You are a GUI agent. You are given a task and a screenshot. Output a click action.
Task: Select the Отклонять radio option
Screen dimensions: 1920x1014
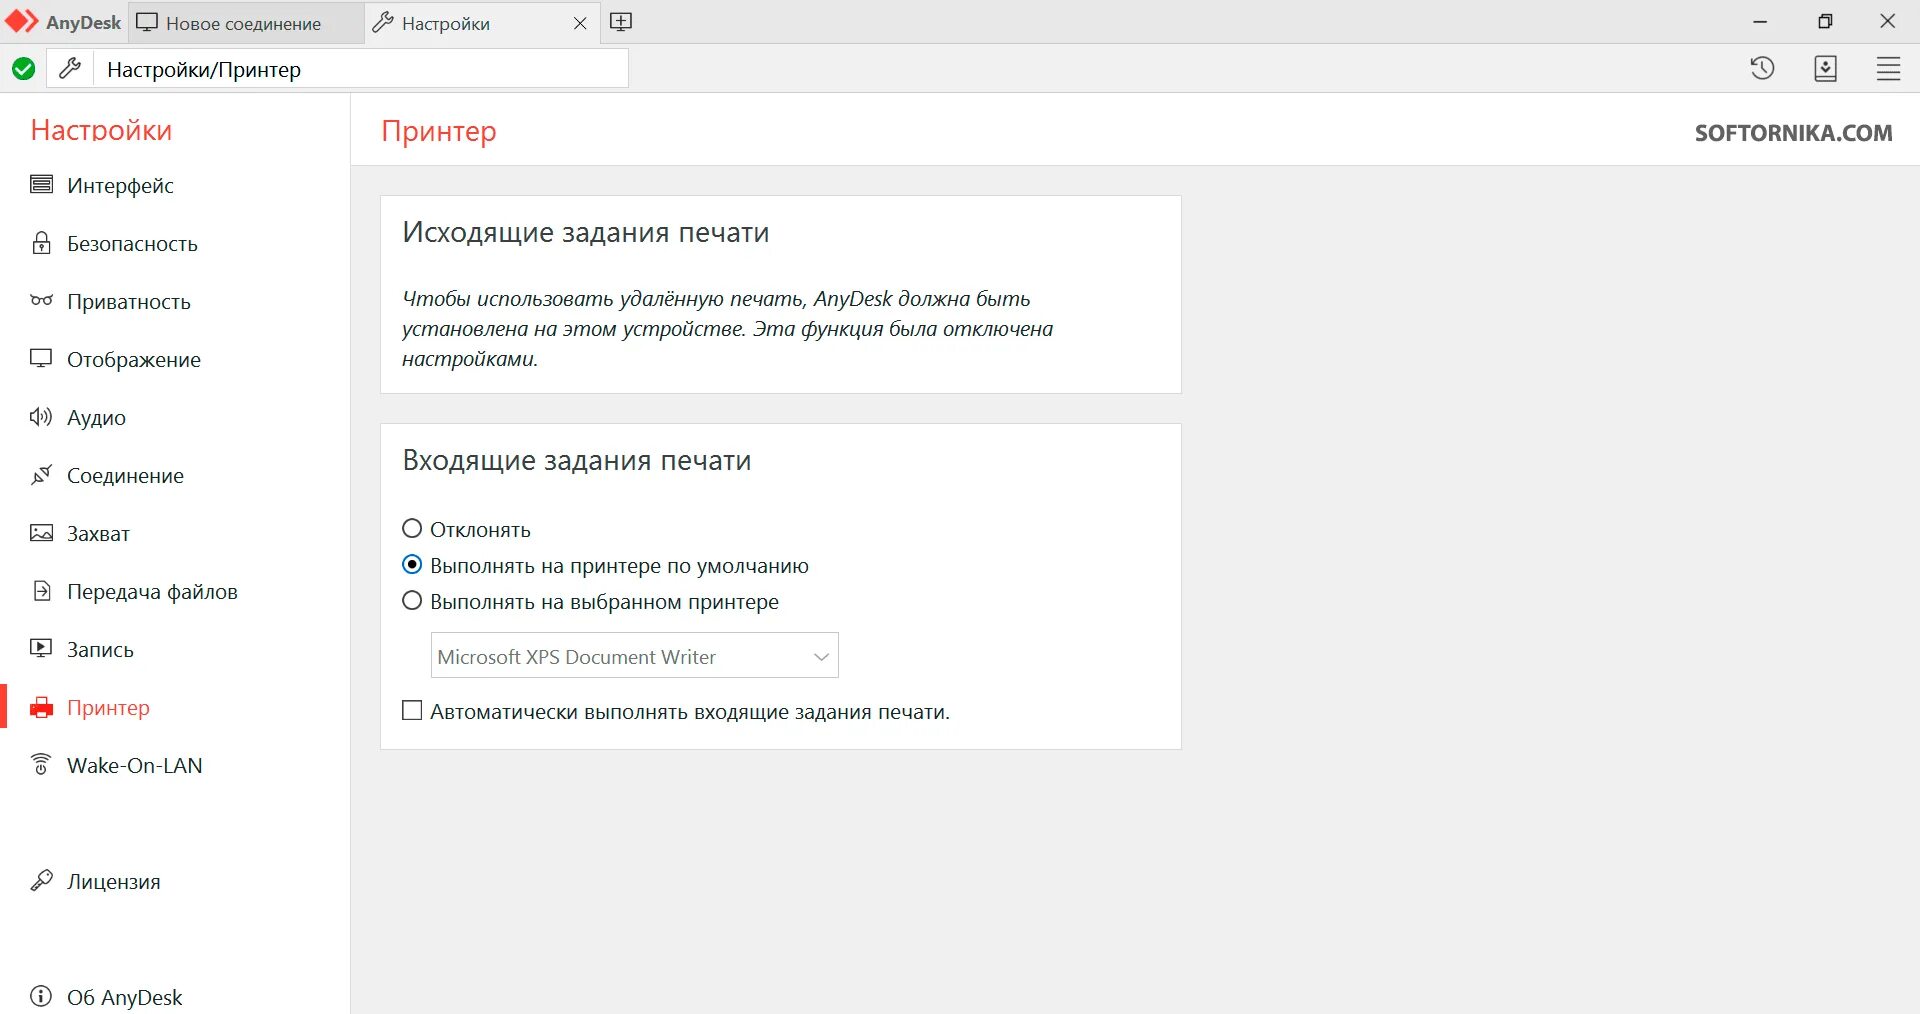pyautogui.click(x=411, y=528)
